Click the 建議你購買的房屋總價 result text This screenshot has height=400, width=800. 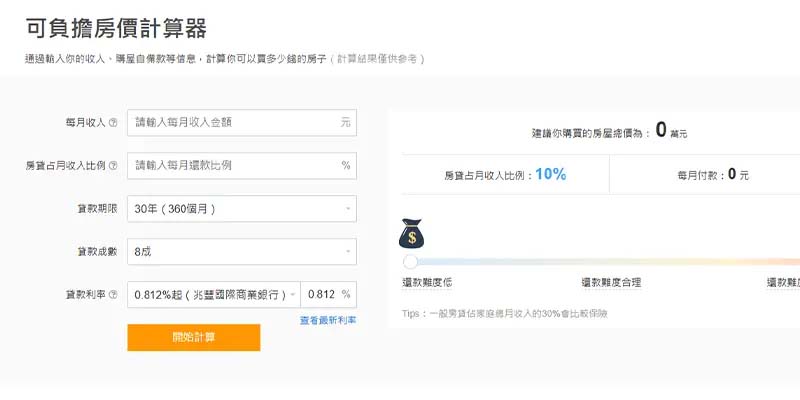[590, 132]
